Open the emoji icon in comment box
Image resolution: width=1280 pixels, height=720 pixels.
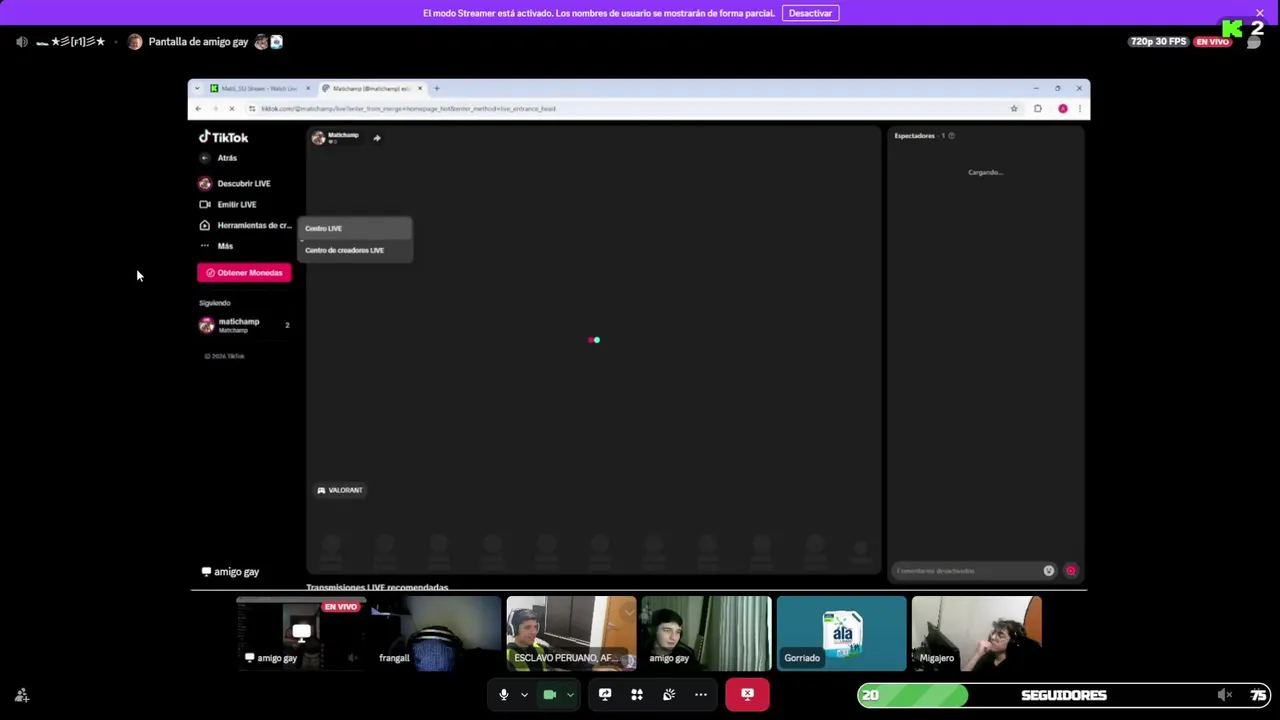point(1049,570)
